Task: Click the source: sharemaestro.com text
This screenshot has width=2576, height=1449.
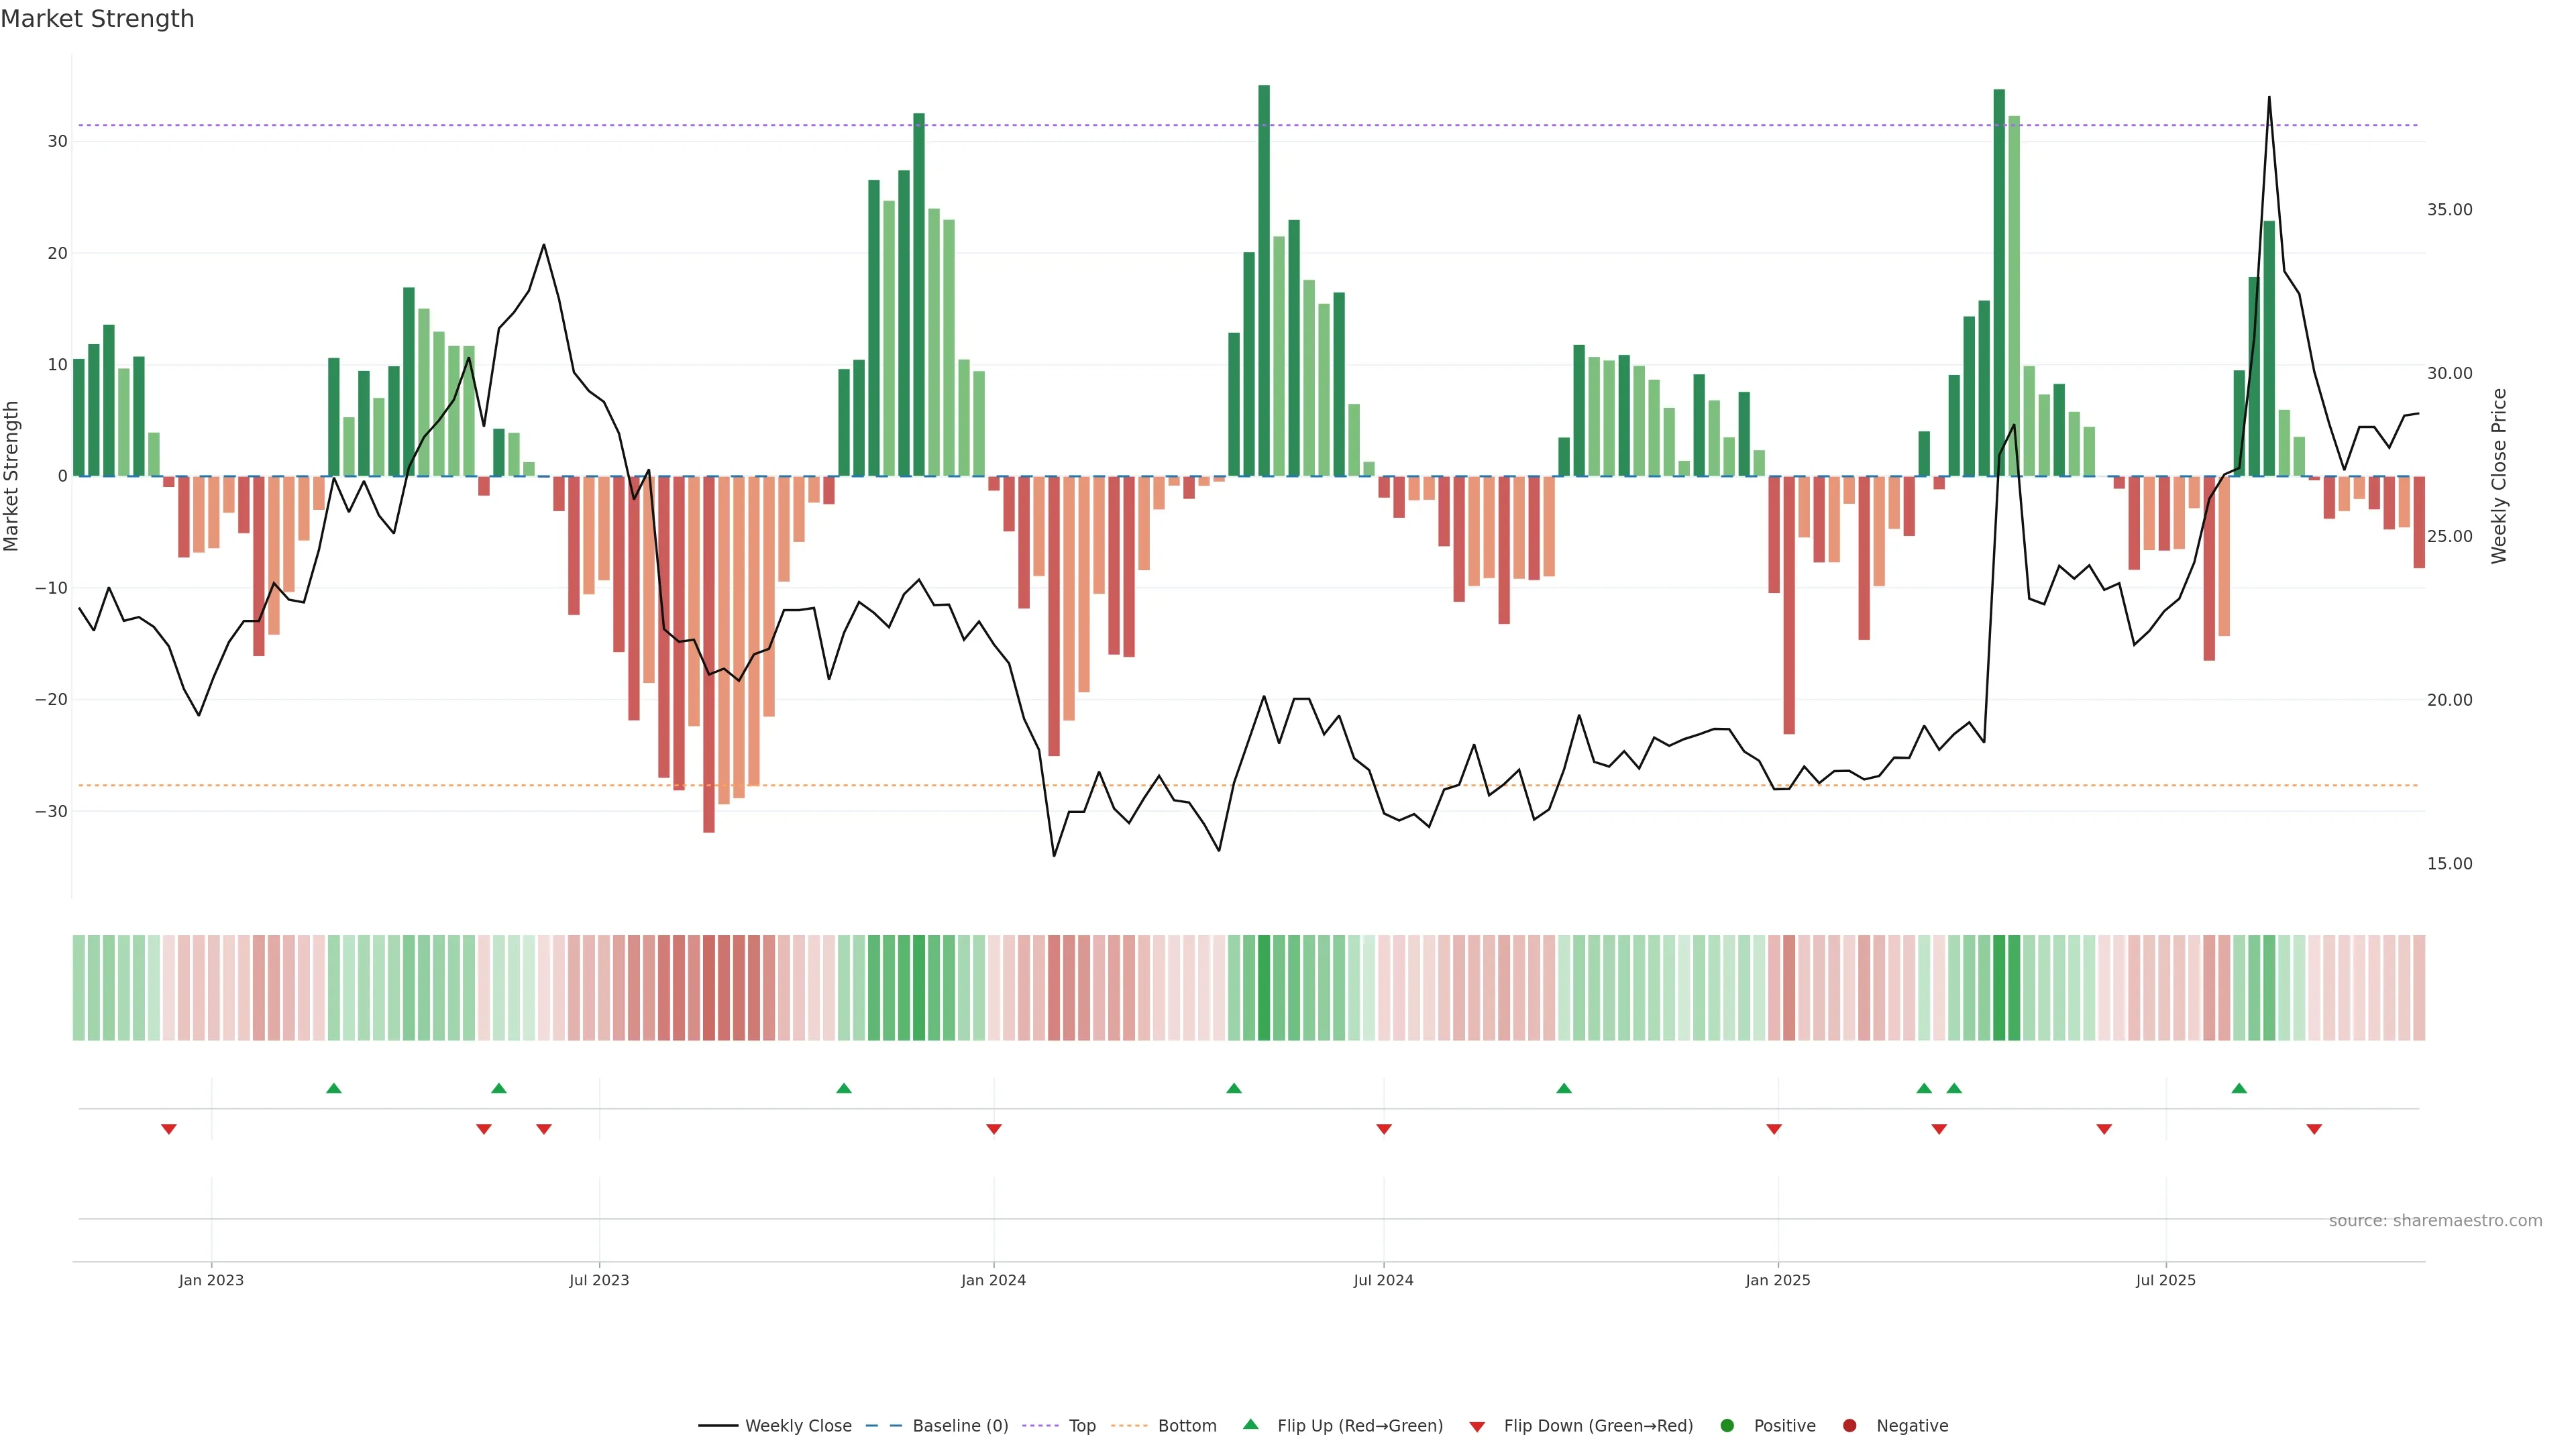Action: point(2435,1221)
